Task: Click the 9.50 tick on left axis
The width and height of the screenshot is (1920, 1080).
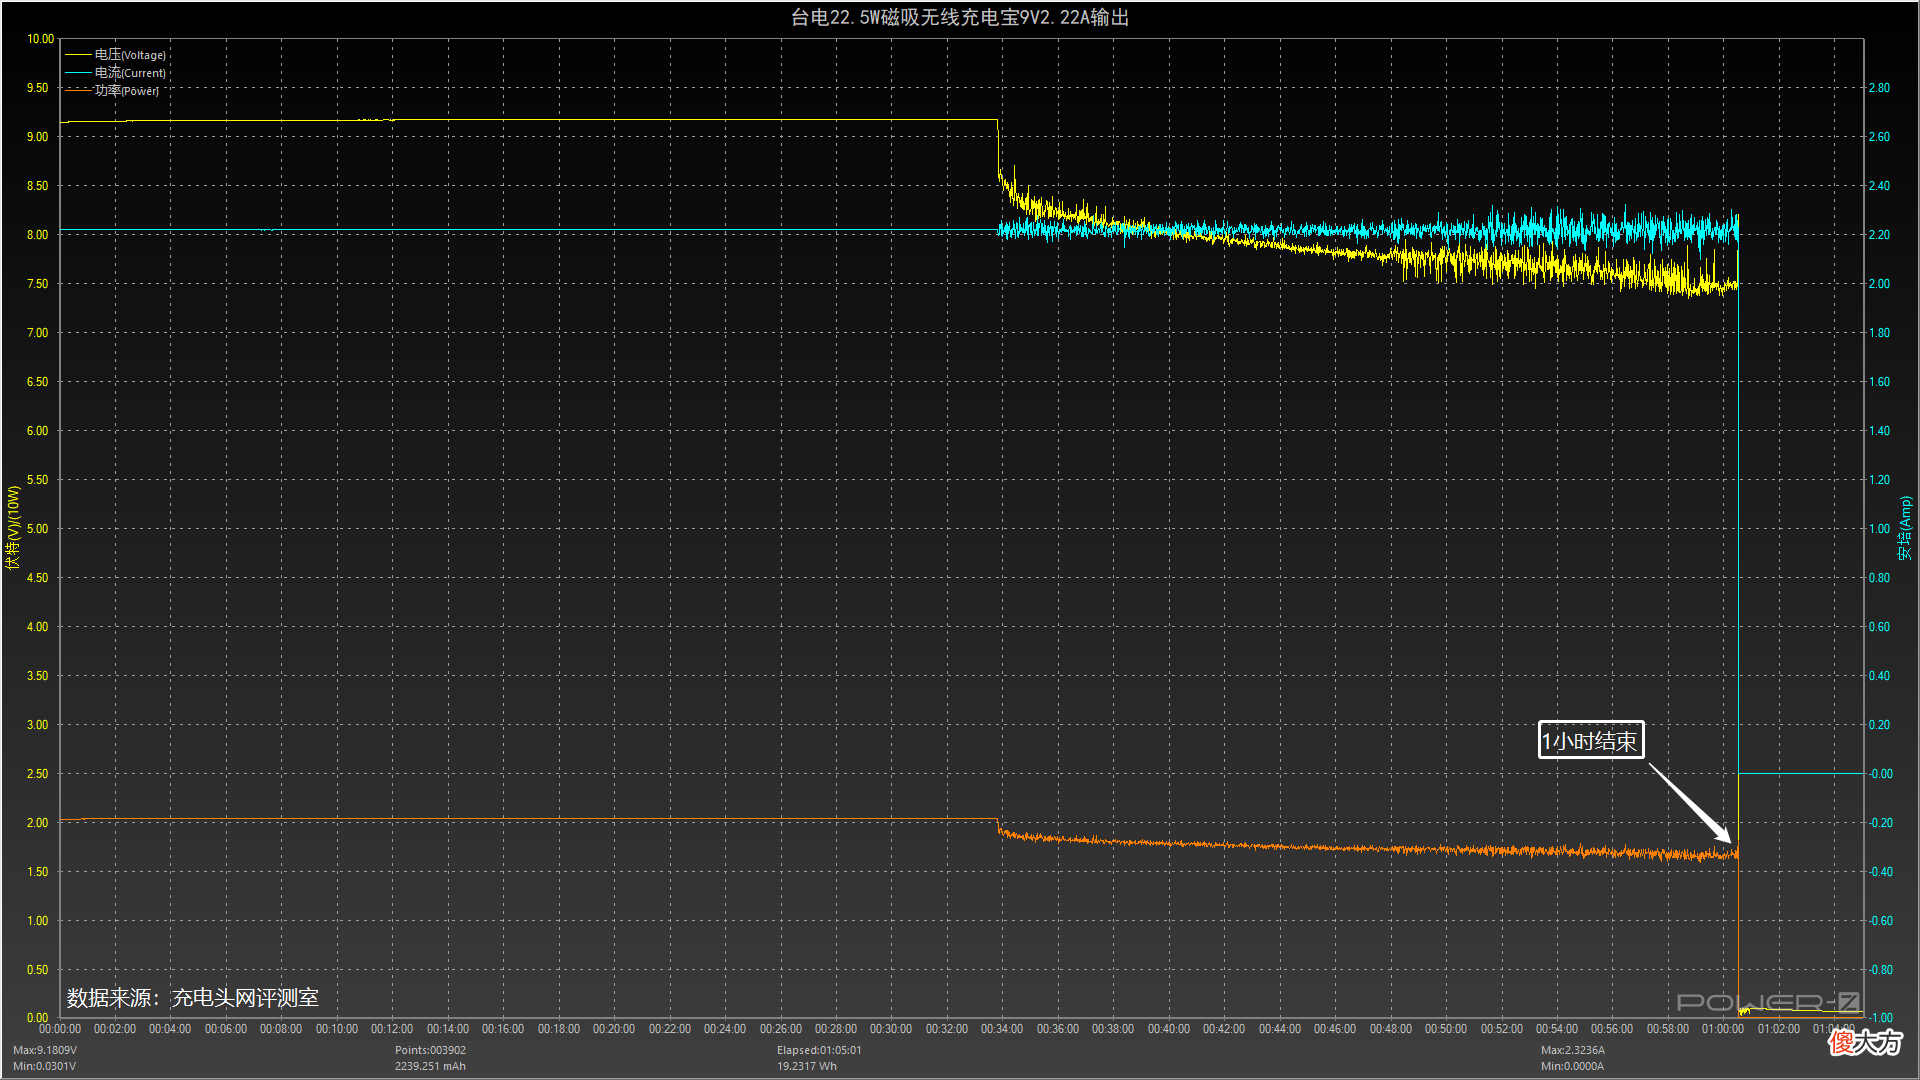Action: (x=38, y=88)
